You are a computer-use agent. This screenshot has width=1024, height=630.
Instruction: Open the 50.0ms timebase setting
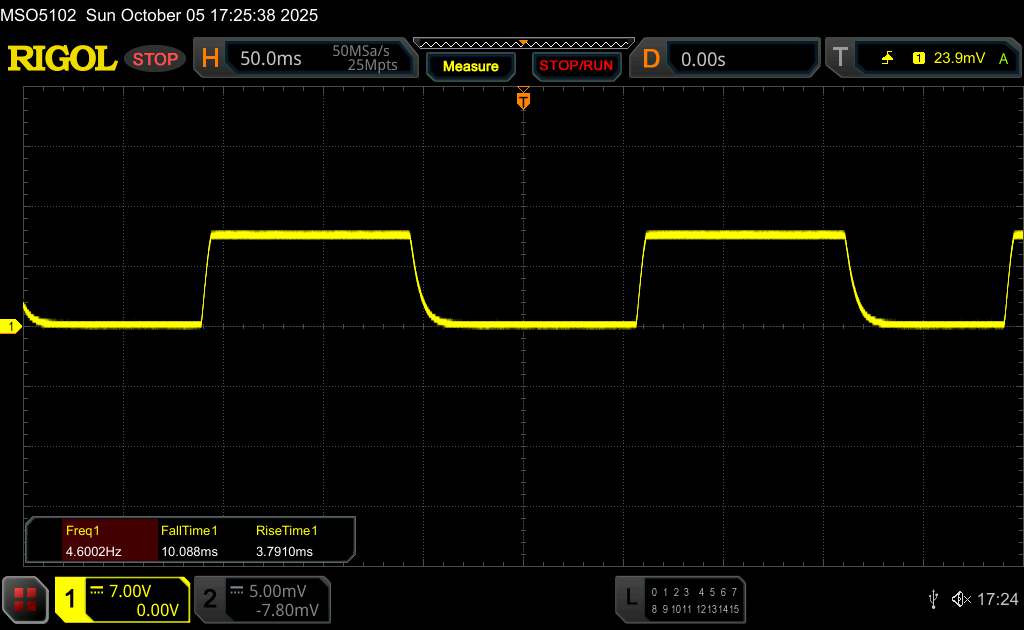pos(271,59)
